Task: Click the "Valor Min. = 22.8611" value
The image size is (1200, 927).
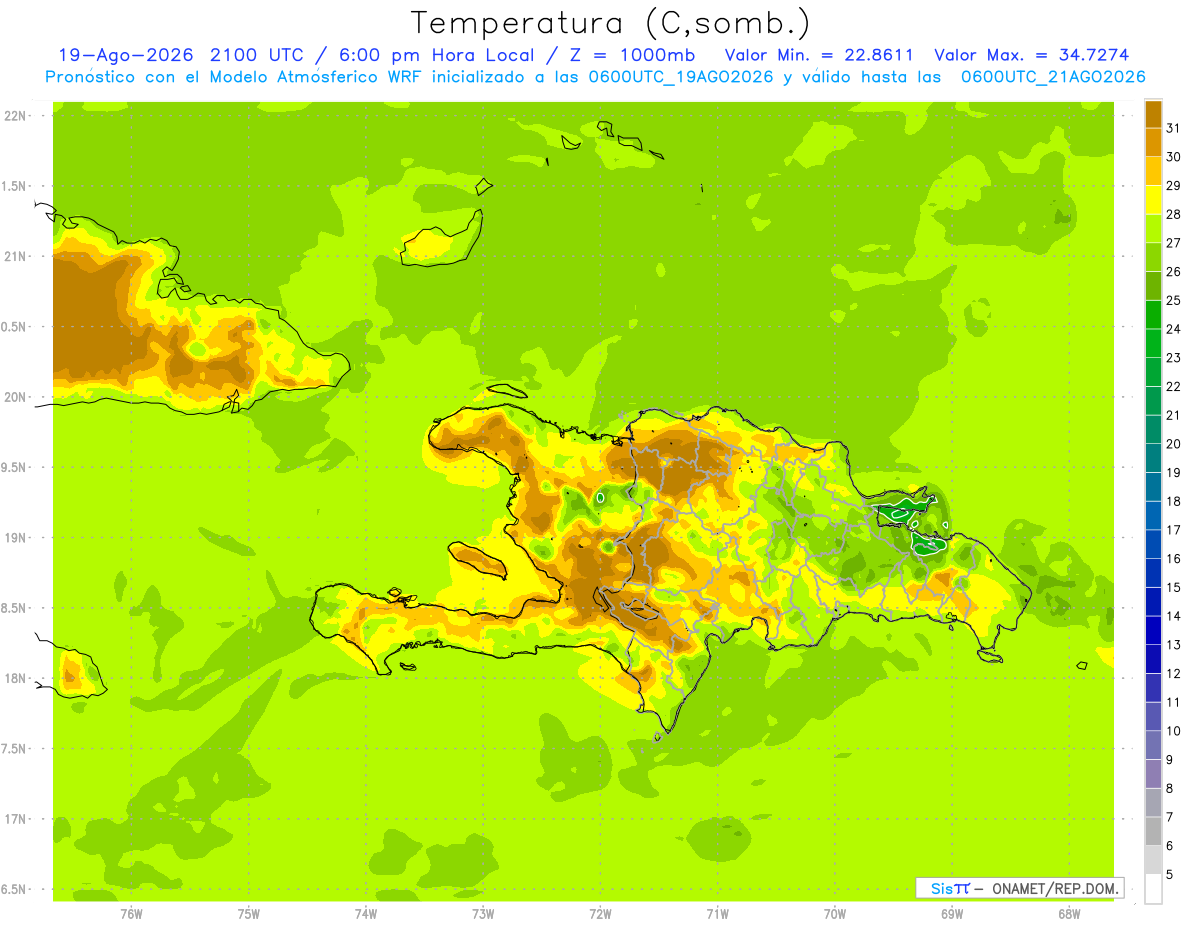Action: coord(819,55)
